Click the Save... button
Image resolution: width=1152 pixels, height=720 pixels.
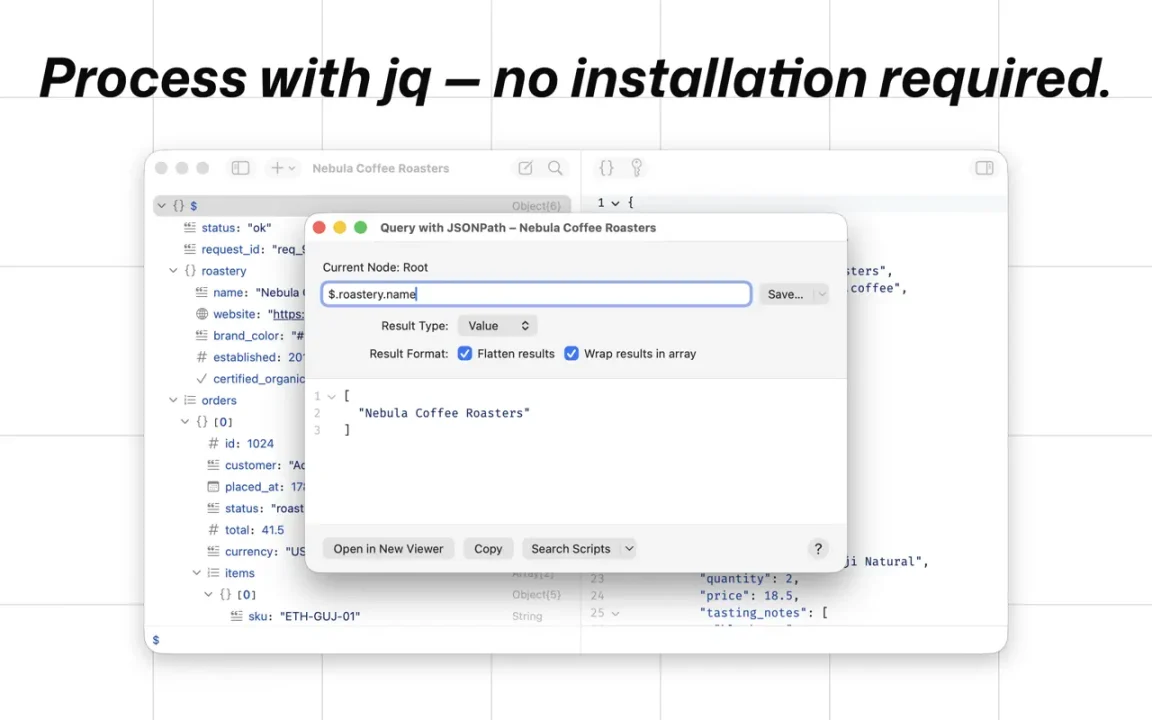click(x=785, y=294)
